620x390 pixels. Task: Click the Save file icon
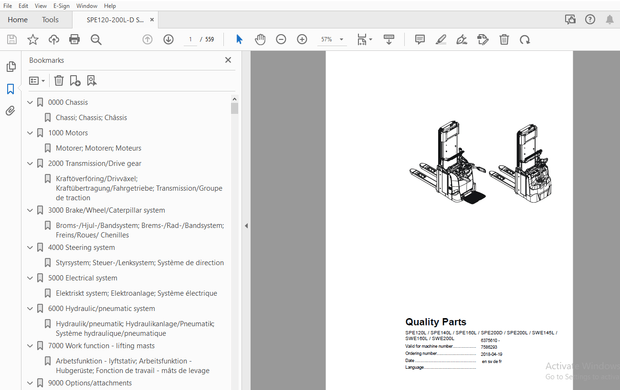[x=12, y=40]
